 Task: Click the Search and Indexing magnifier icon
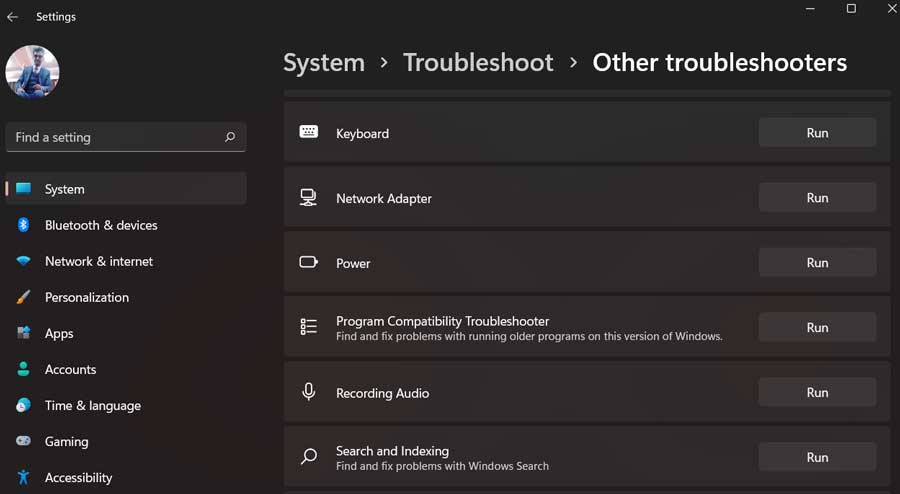pos(309,456)
